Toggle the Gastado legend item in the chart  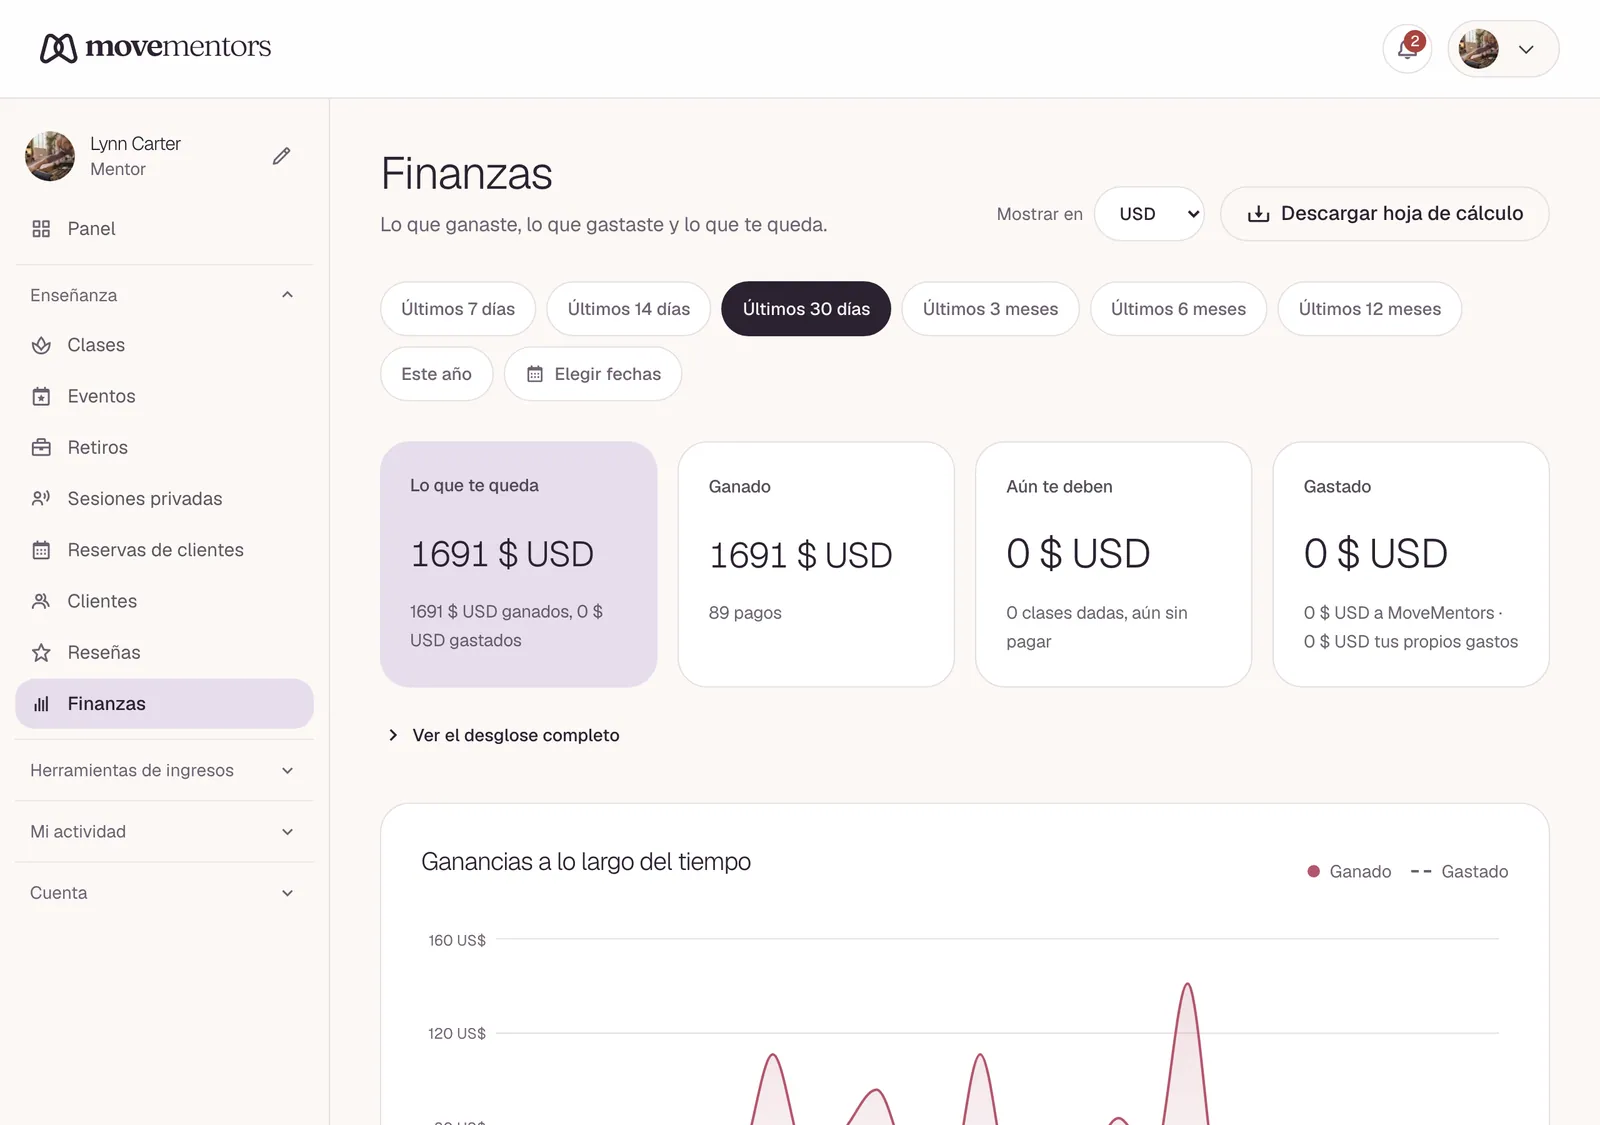tap(1459, 872)
